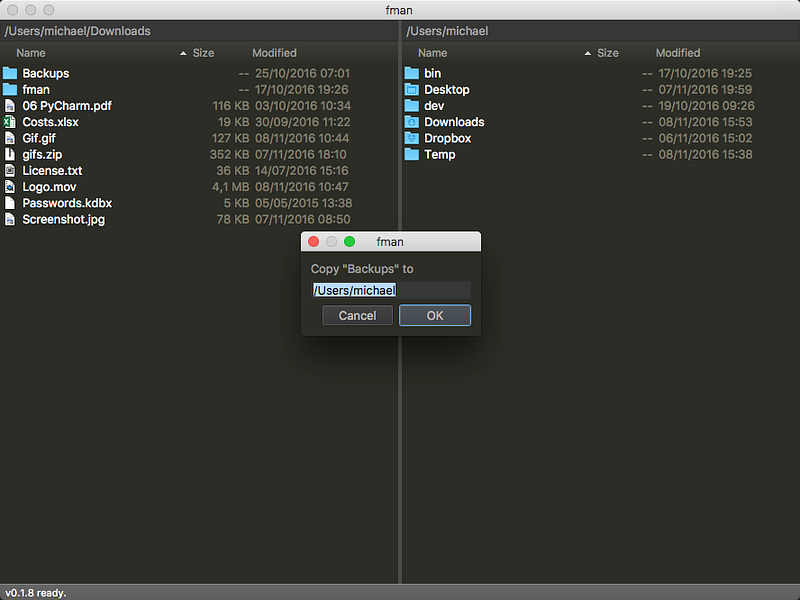Click the License.txt document icon
The image size is (800, 600).
point(10,170)
